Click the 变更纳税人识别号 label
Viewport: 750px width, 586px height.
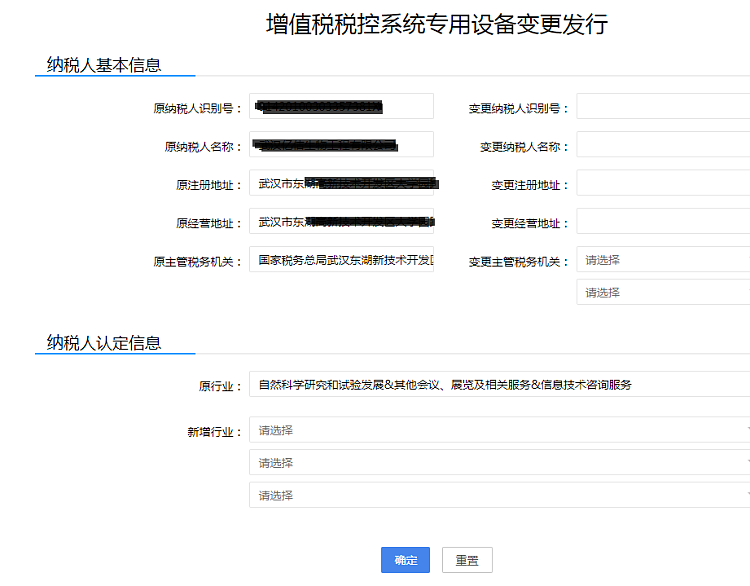[518, 109]
